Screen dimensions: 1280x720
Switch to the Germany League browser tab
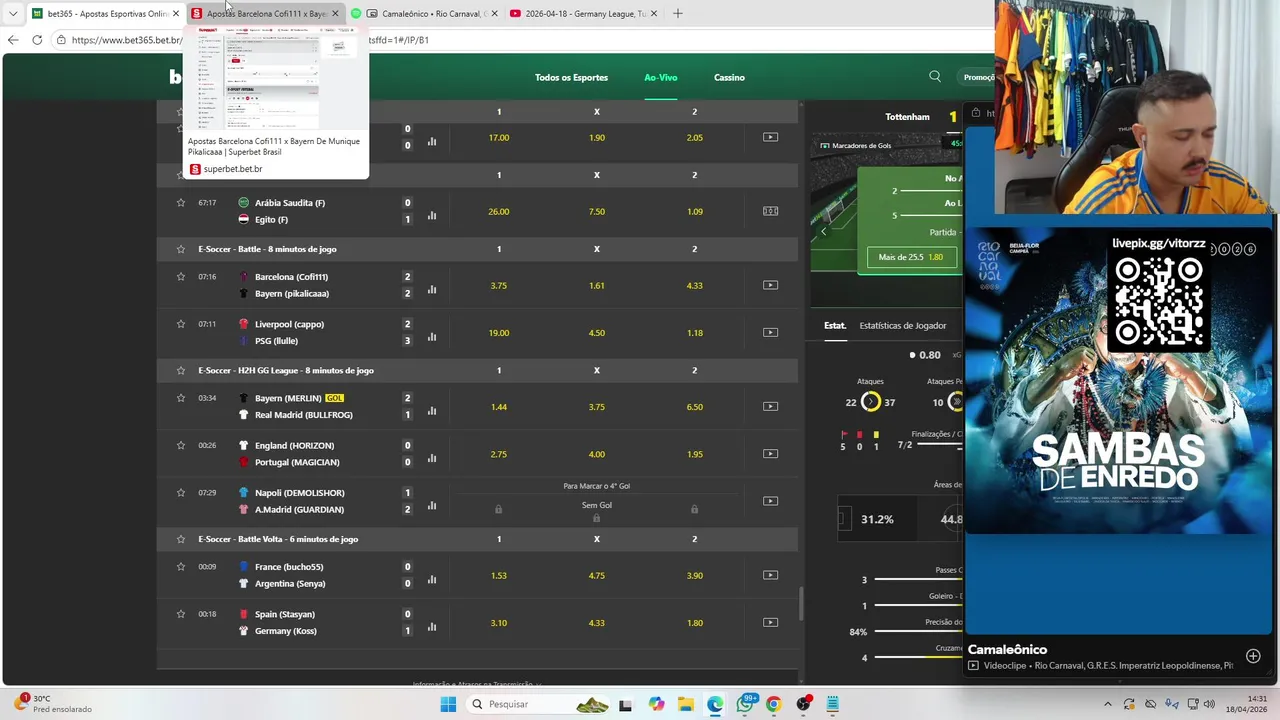click(584, 14)
